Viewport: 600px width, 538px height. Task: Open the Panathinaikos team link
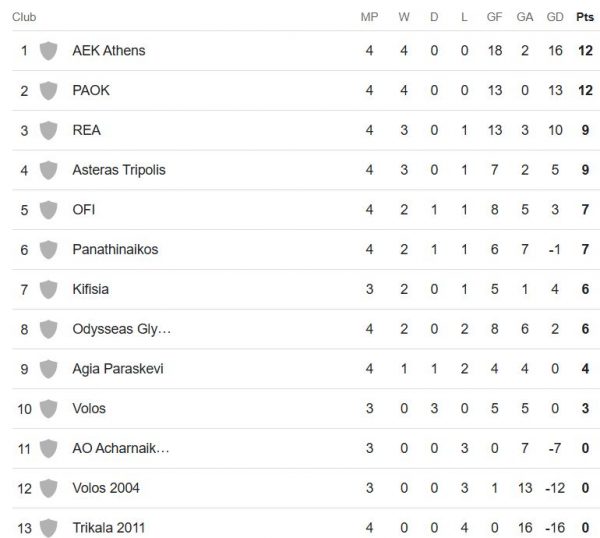pyautogui.click(x=115, y=249)
